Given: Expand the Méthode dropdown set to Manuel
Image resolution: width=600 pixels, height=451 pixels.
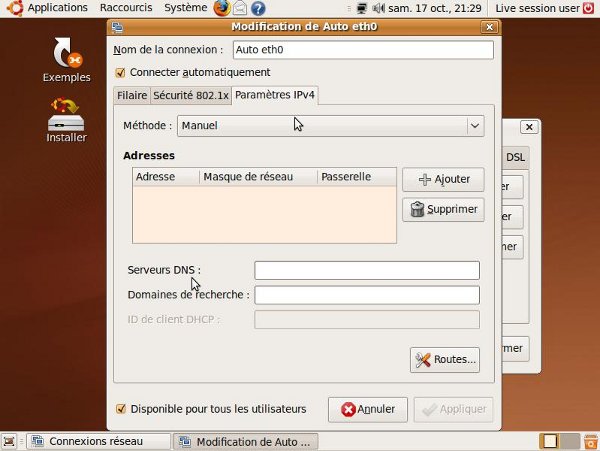Looking at the screenshot, I should coord(330,126).
